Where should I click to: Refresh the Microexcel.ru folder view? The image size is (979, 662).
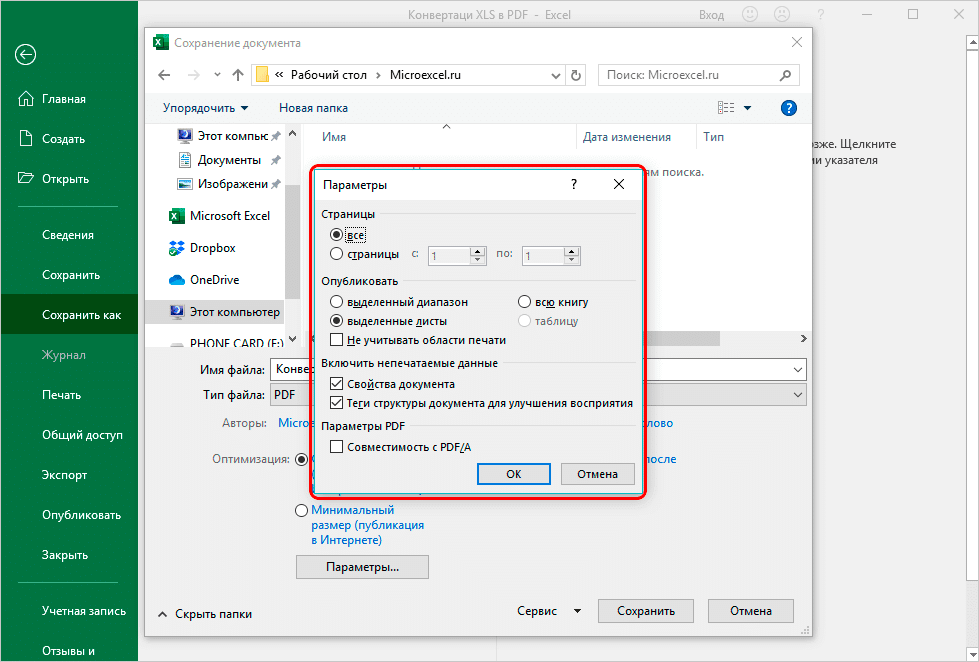(x=576, y=75)
